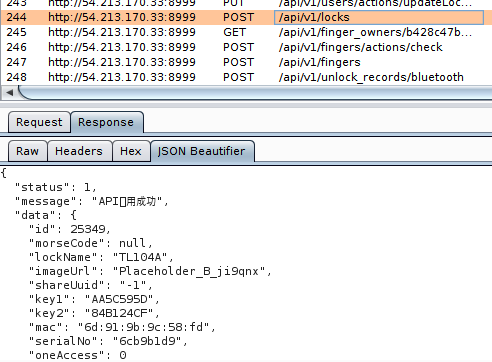This screenshot has width=492, height=362.
Task: Click the left scroll arrow icon
Action: point(10,93)
